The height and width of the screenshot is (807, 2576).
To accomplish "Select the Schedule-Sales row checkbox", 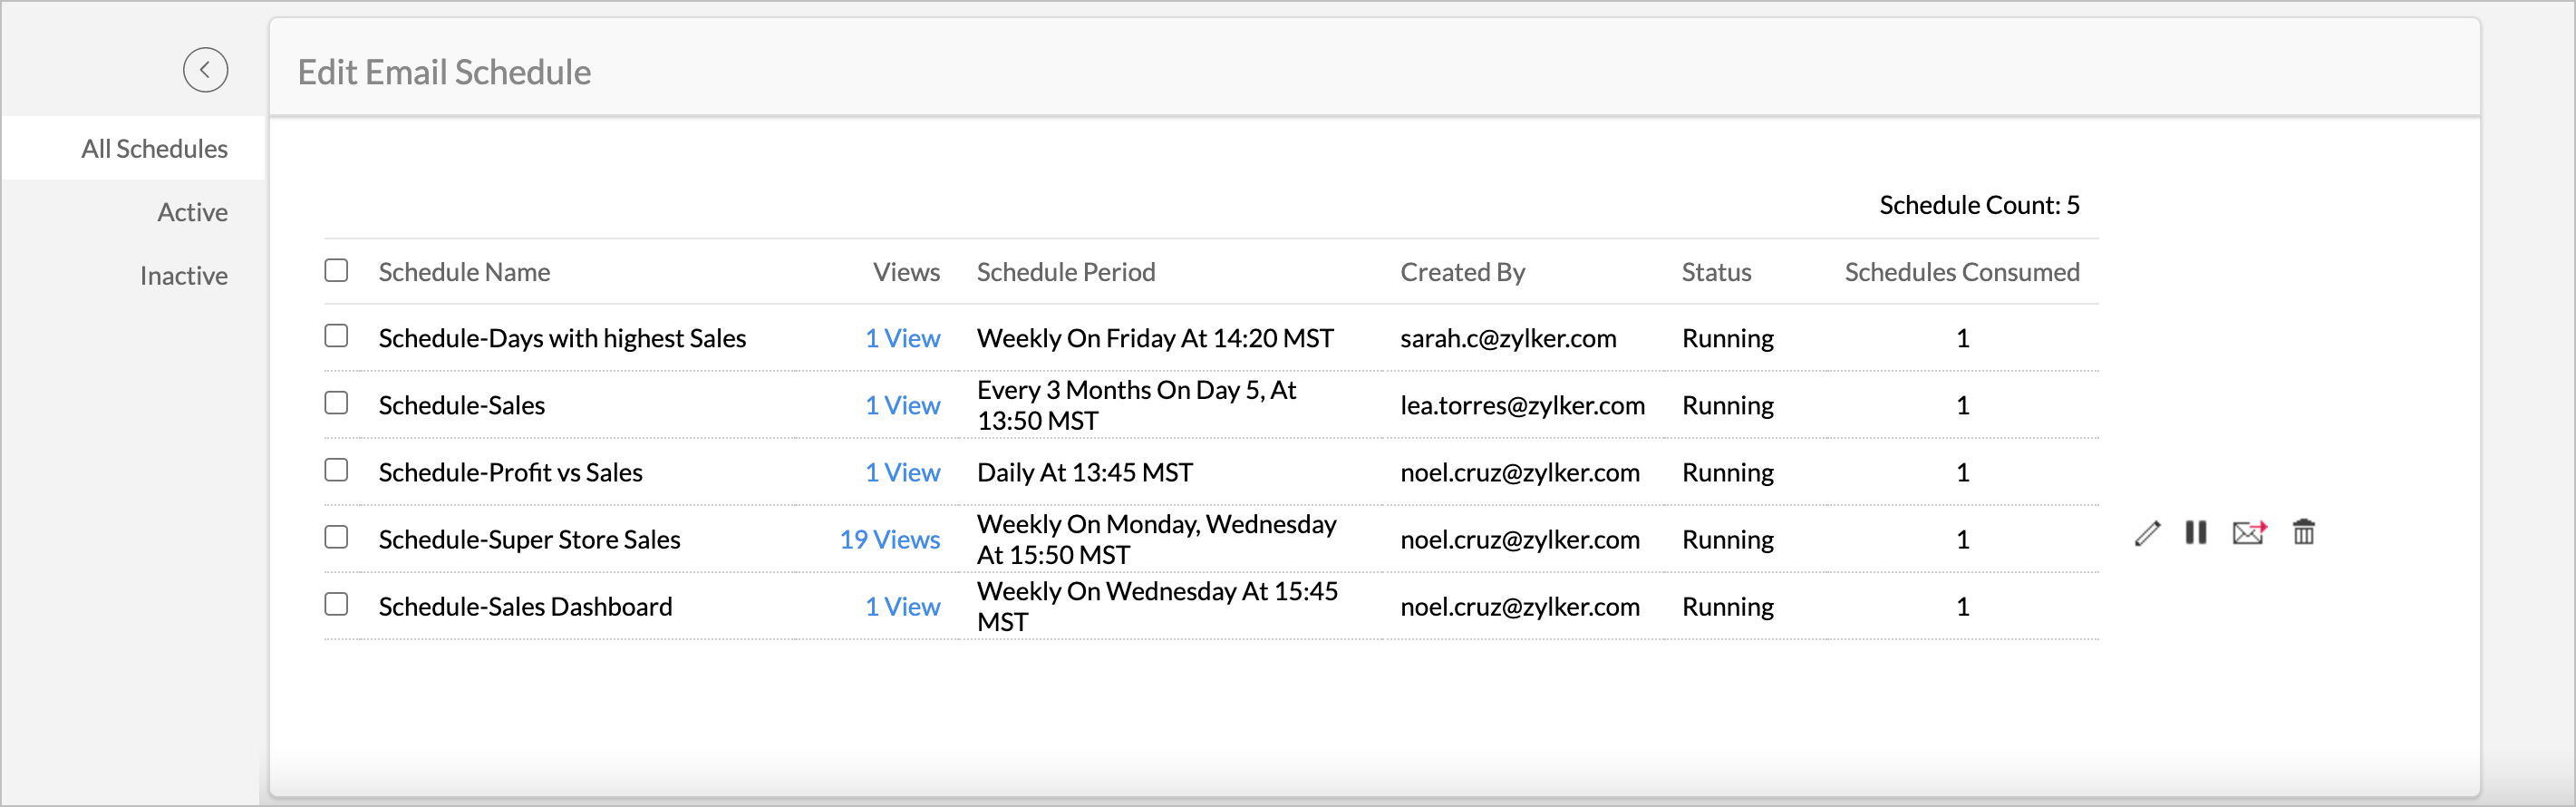I will pyautogui.click(x=336, y=404).
